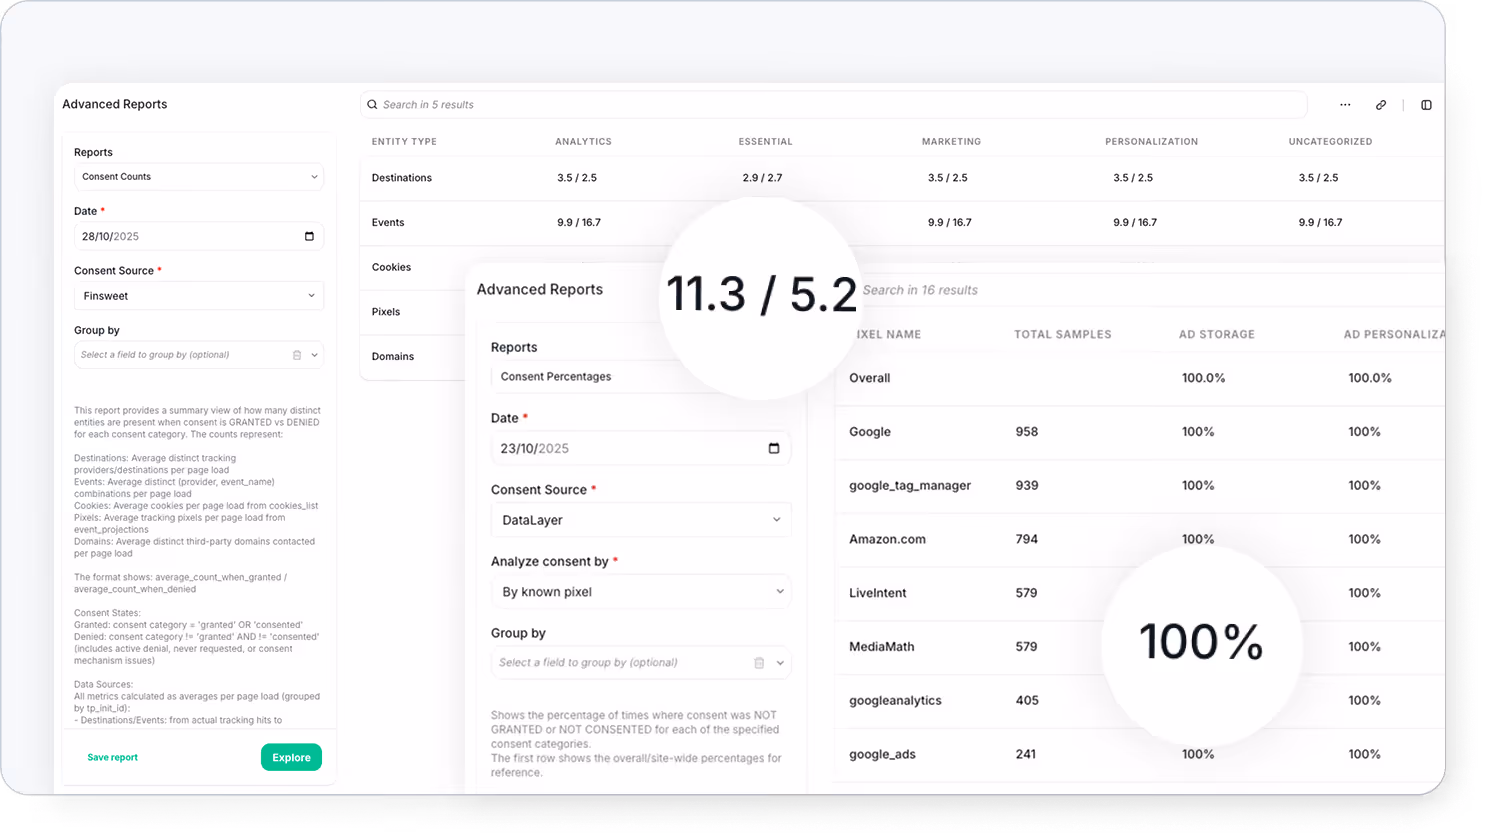Sort by the ANALYTICS column header

pyautogui.click(x=583, y=141)
